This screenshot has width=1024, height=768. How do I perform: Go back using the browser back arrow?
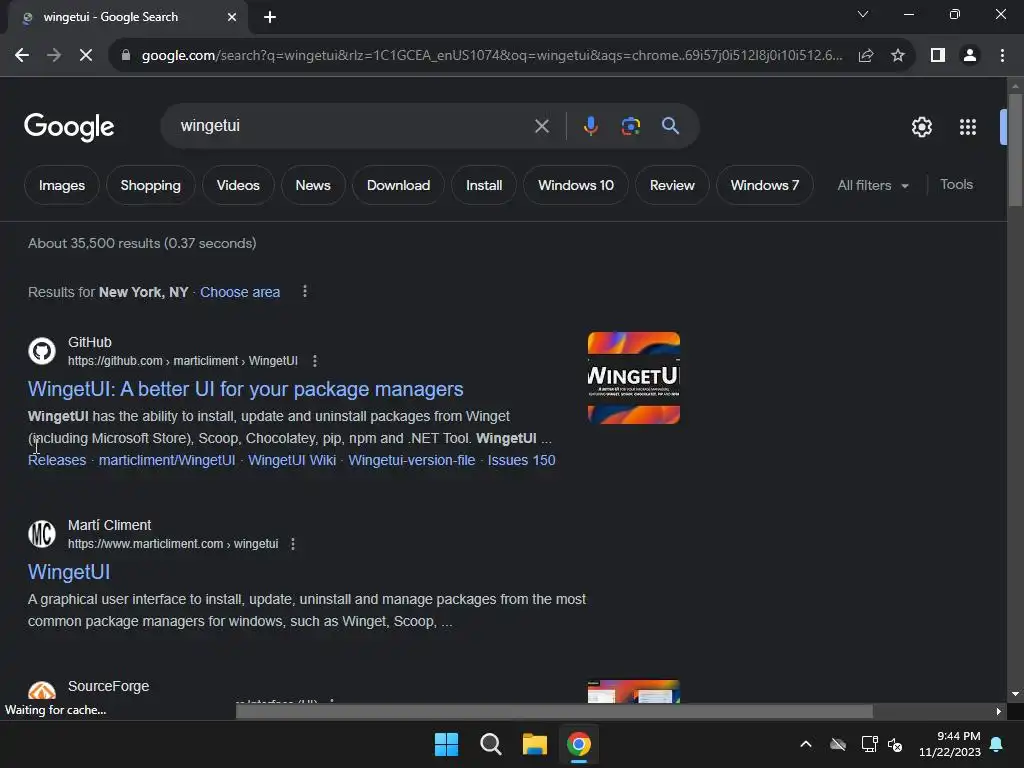tap(22, 56)
